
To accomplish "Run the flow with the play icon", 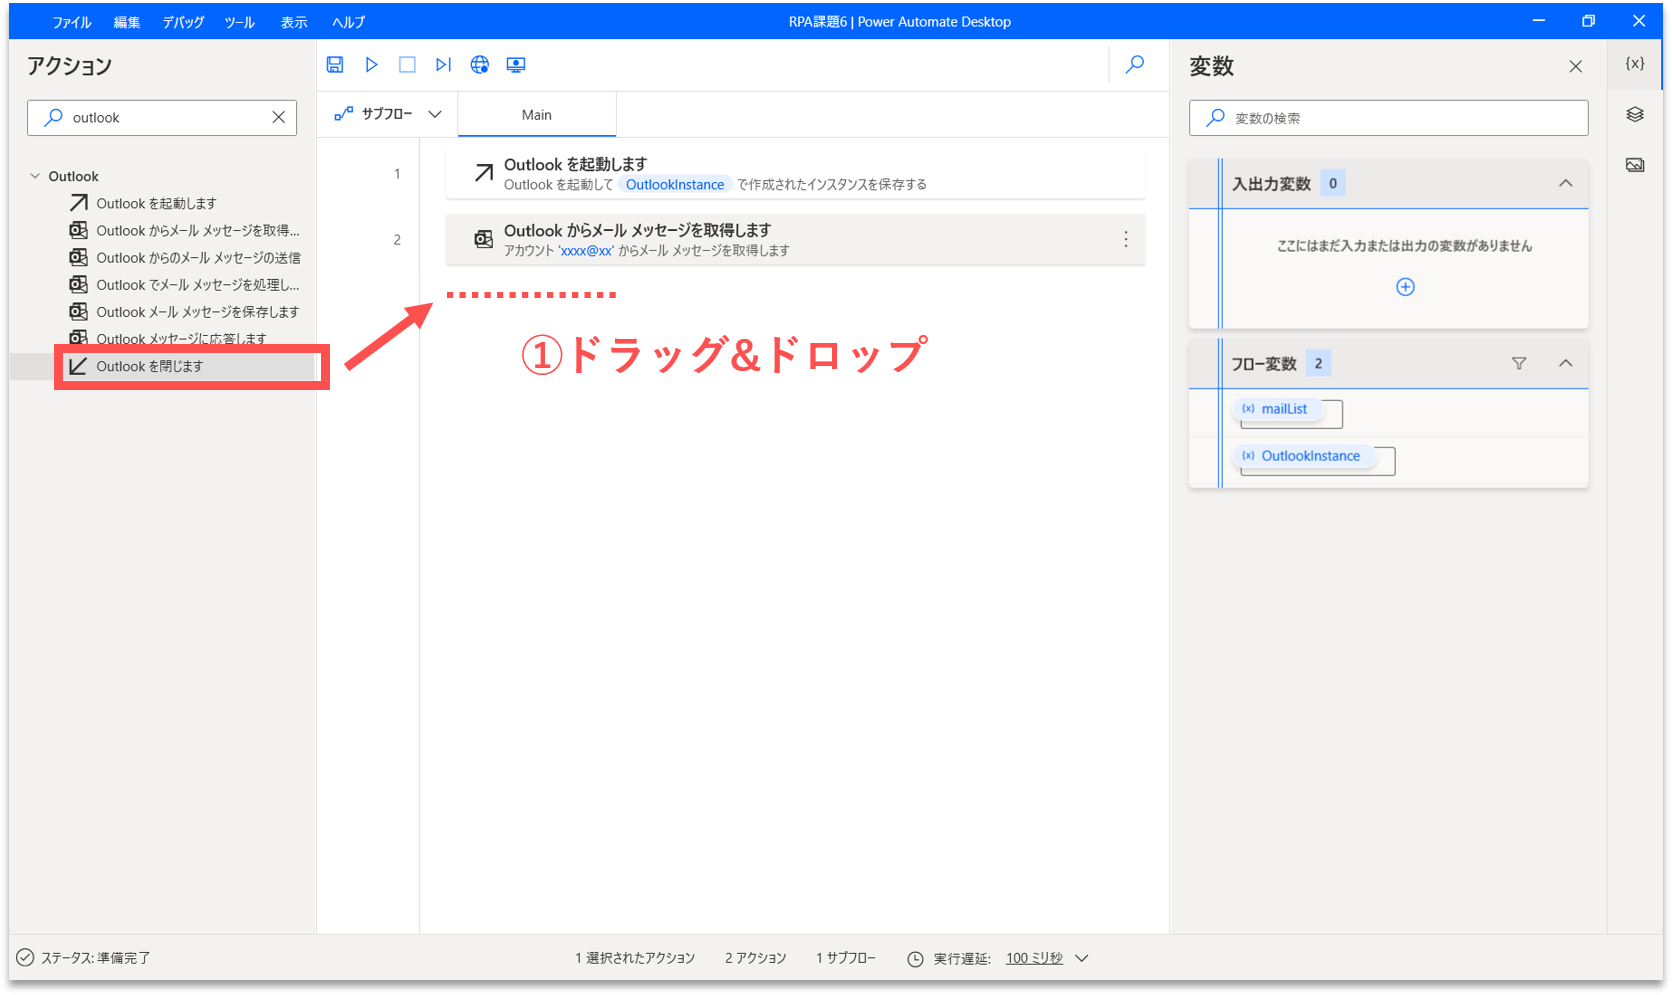I will tap(371, 65).
